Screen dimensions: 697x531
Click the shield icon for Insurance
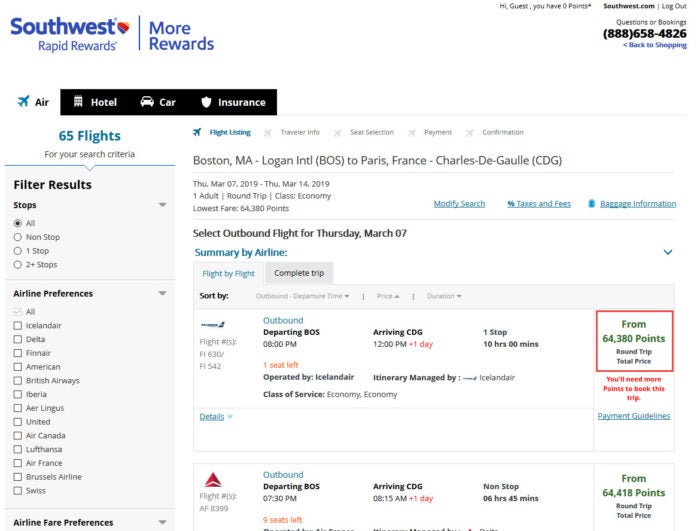206,102
